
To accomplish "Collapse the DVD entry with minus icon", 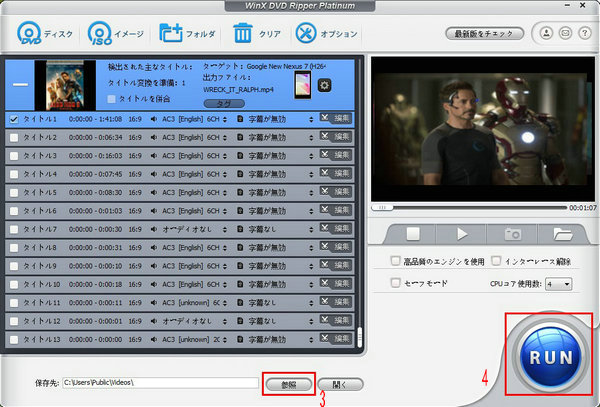I will [x=20, y=84].
